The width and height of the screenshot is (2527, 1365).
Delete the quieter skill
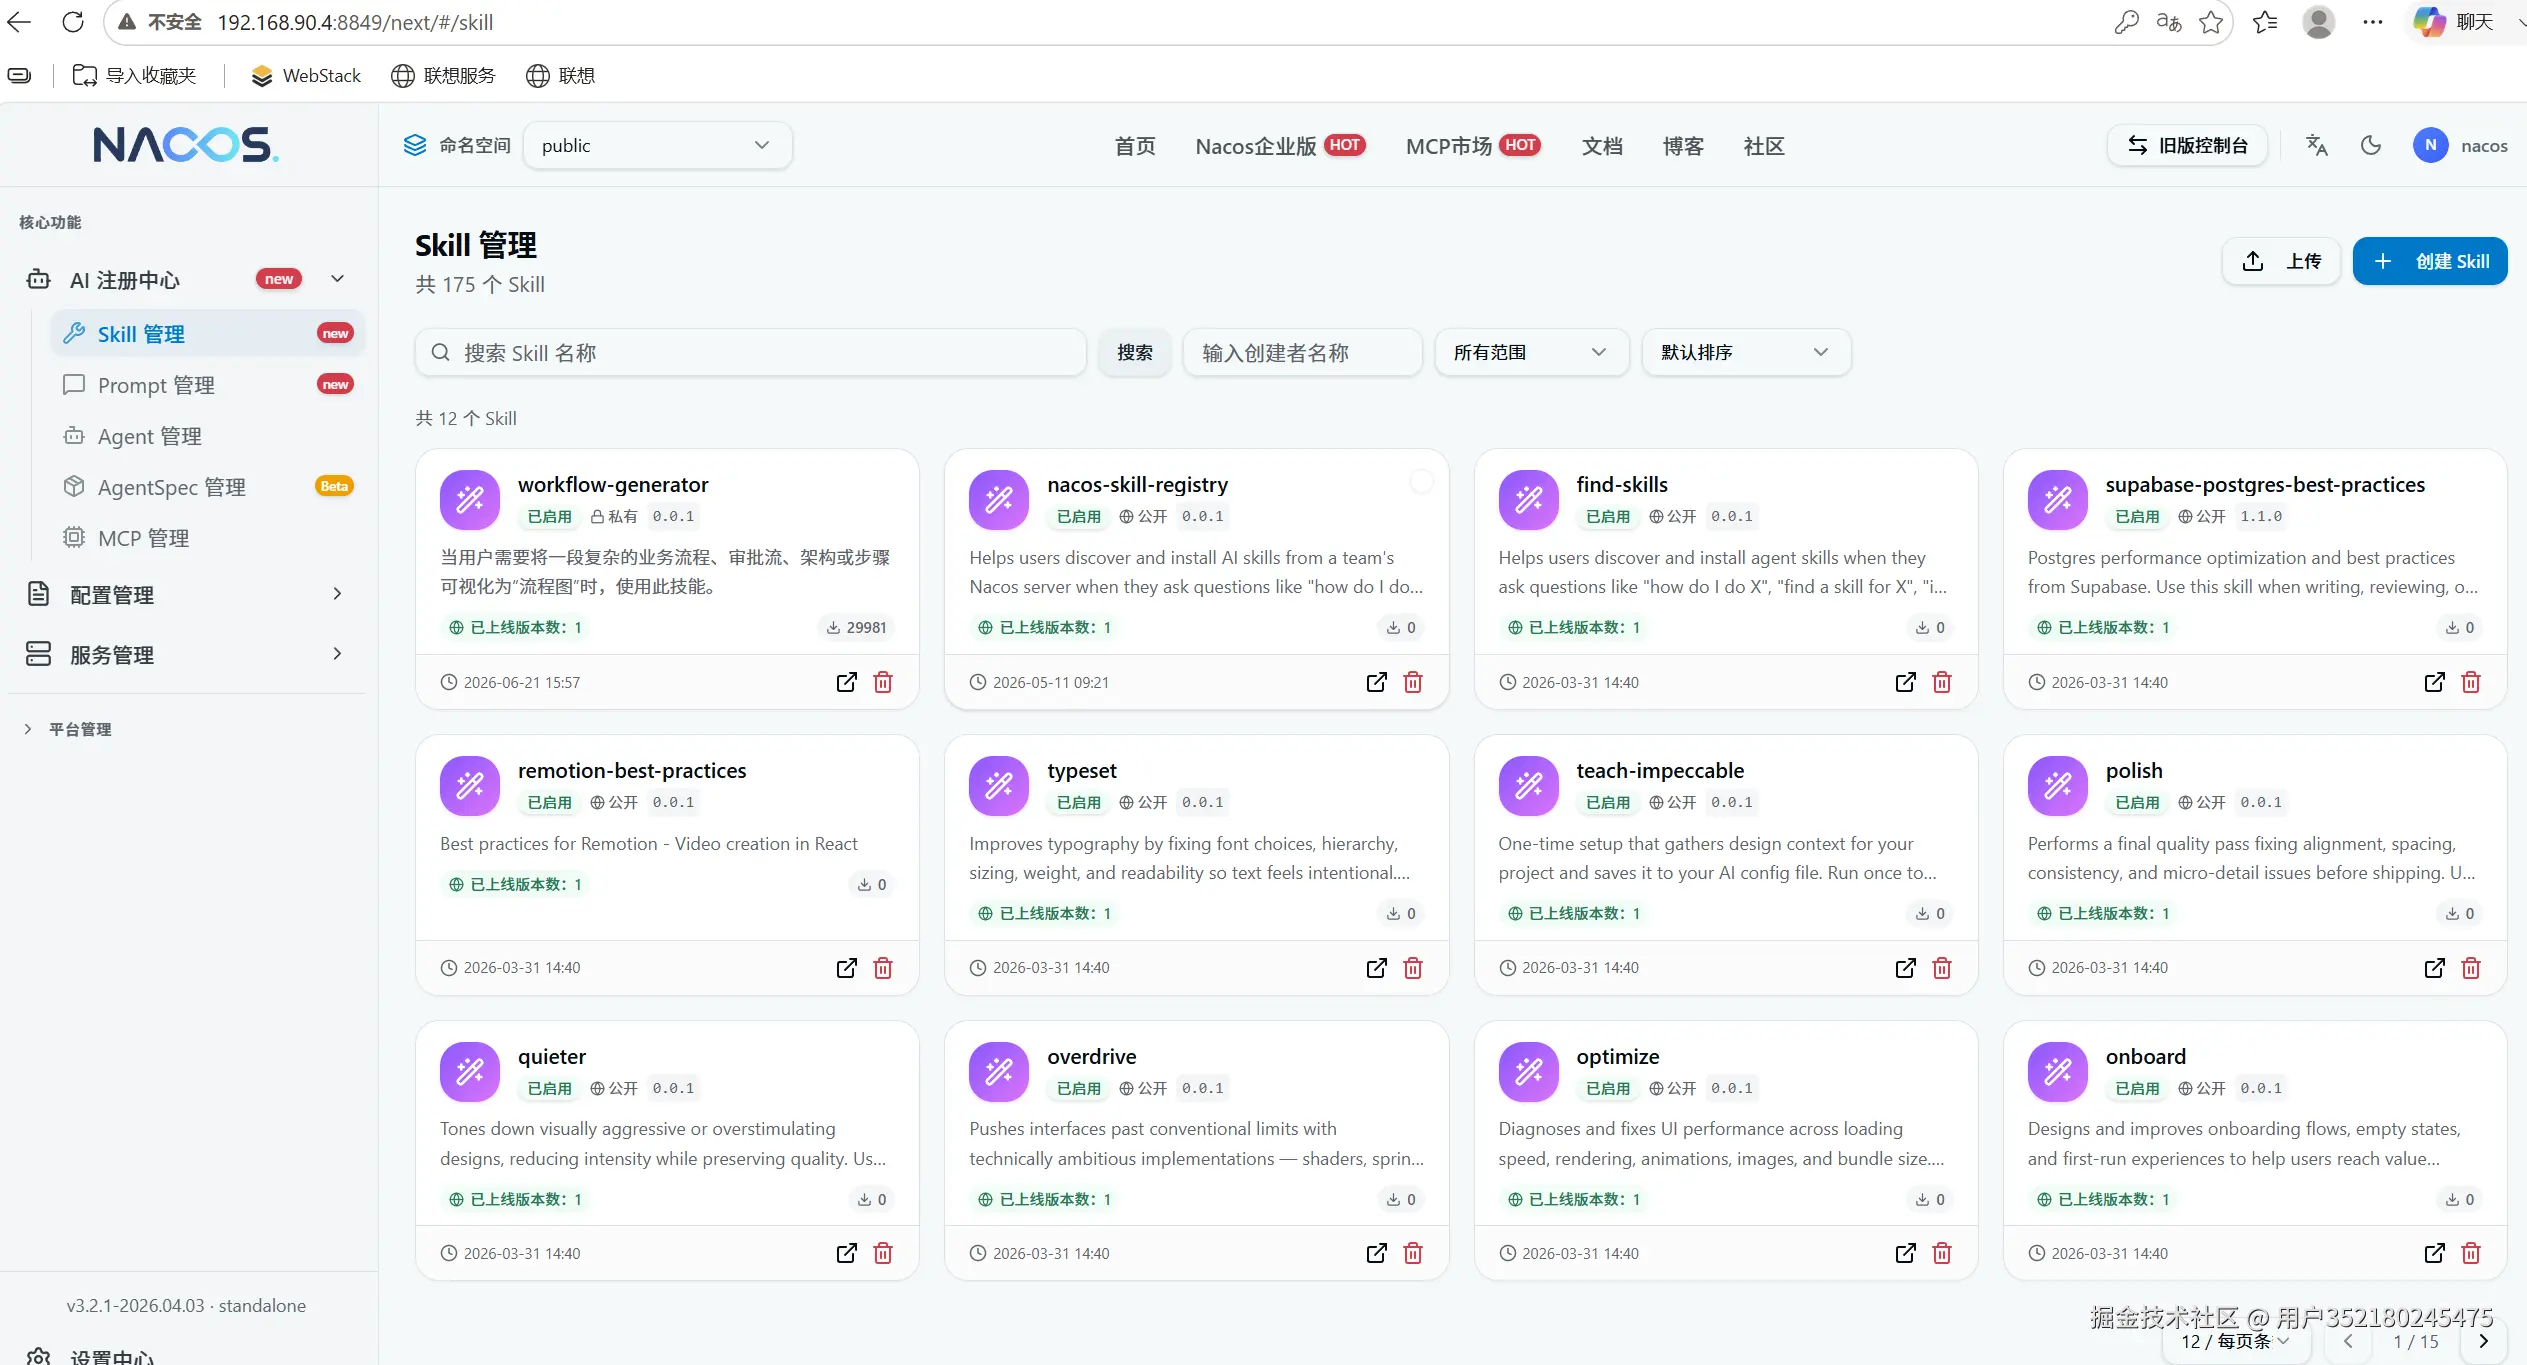(883, 1253)
